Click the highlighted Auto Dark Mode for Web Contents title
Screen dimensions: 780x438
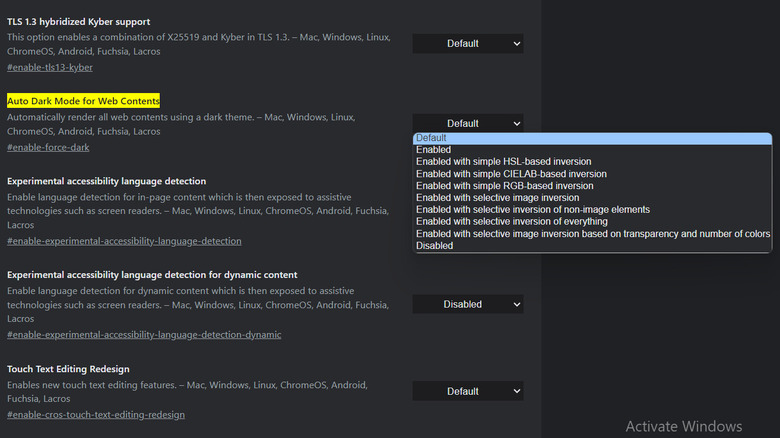click(x=83, y=101)
